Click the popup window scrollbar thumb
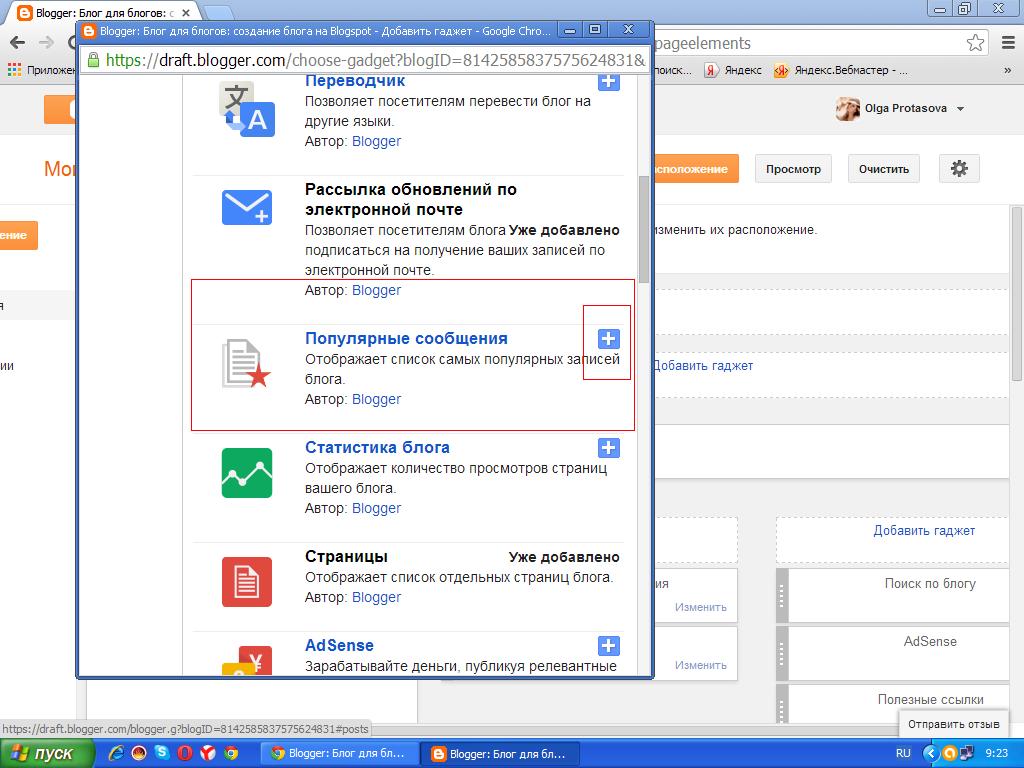This screenshot has height=768, width=1024. (x=644, y=230)
